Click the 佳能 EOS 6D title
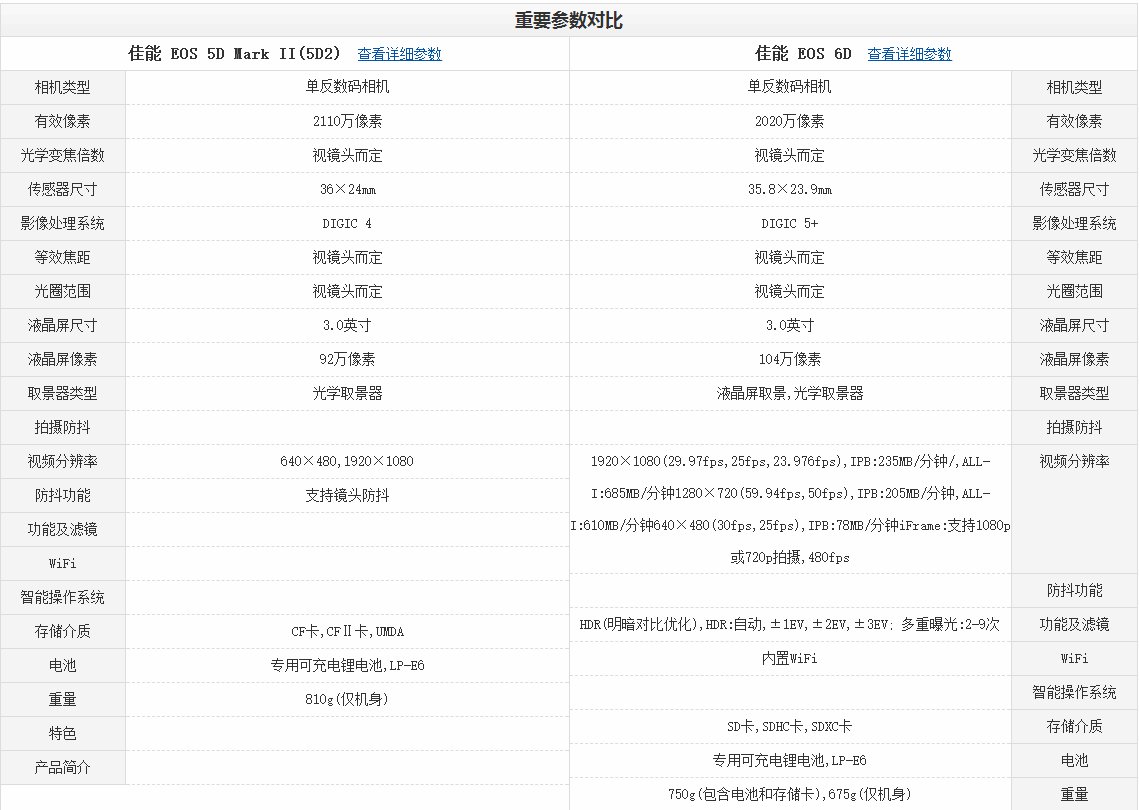This screenshot has height=810, width=1139. (805, 53)
